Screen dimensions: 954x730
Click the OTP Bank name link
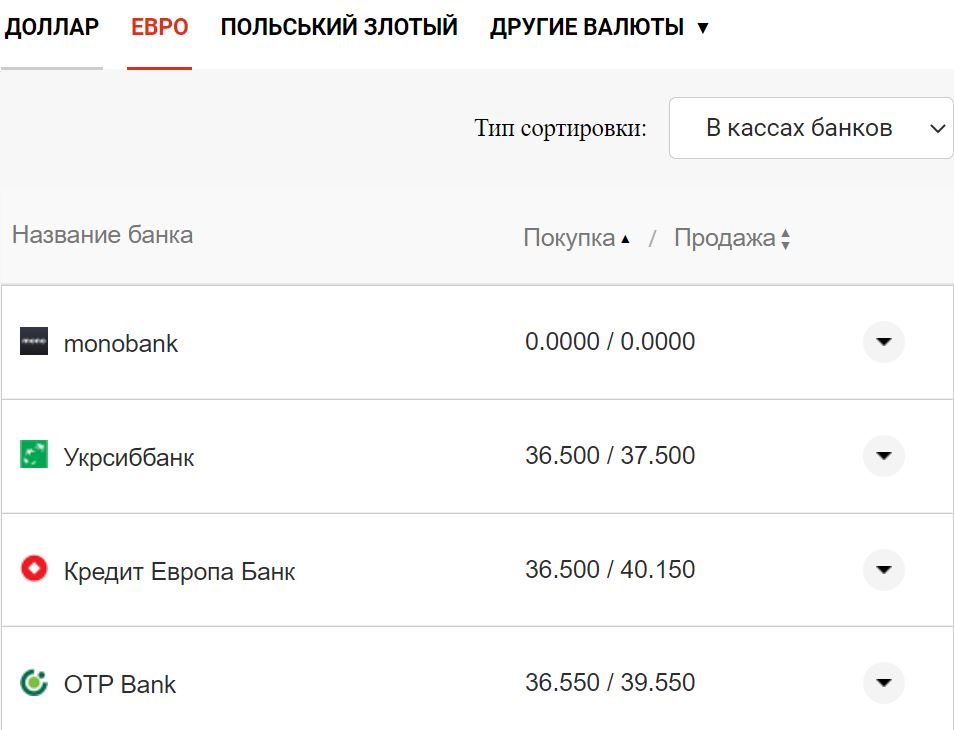click(118, 685)
